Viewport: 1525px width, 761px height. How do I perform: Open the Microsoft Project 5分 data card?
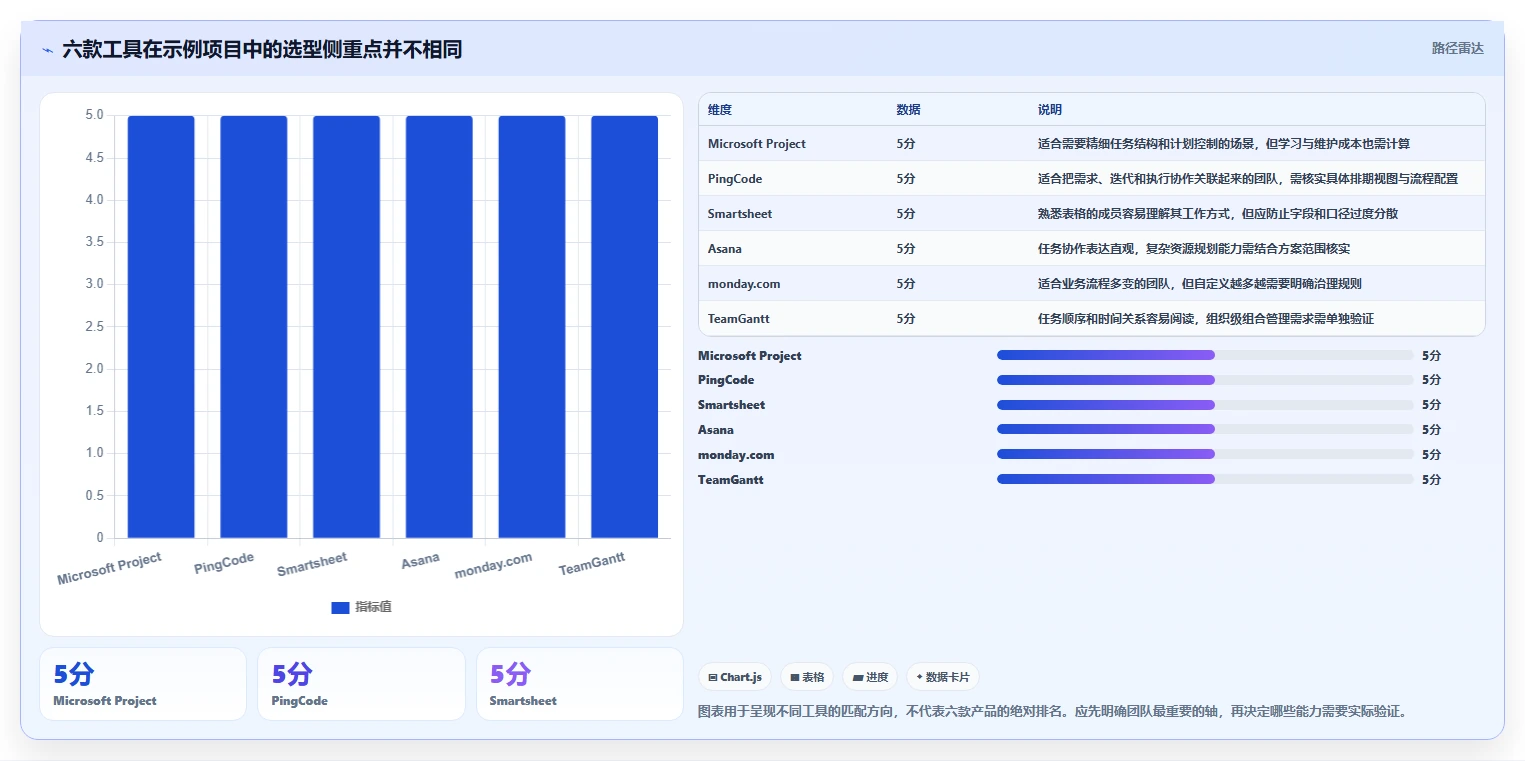pyautogui.click(x=143, y=684)
